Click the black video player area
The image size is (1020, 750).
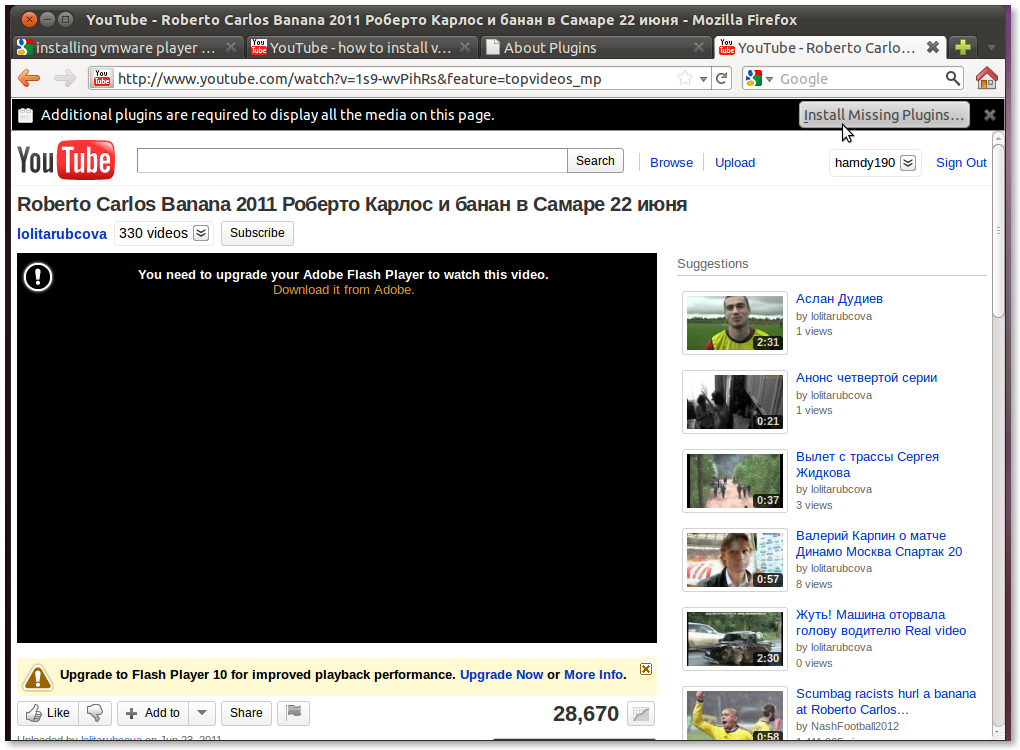[x=337, y=448]
